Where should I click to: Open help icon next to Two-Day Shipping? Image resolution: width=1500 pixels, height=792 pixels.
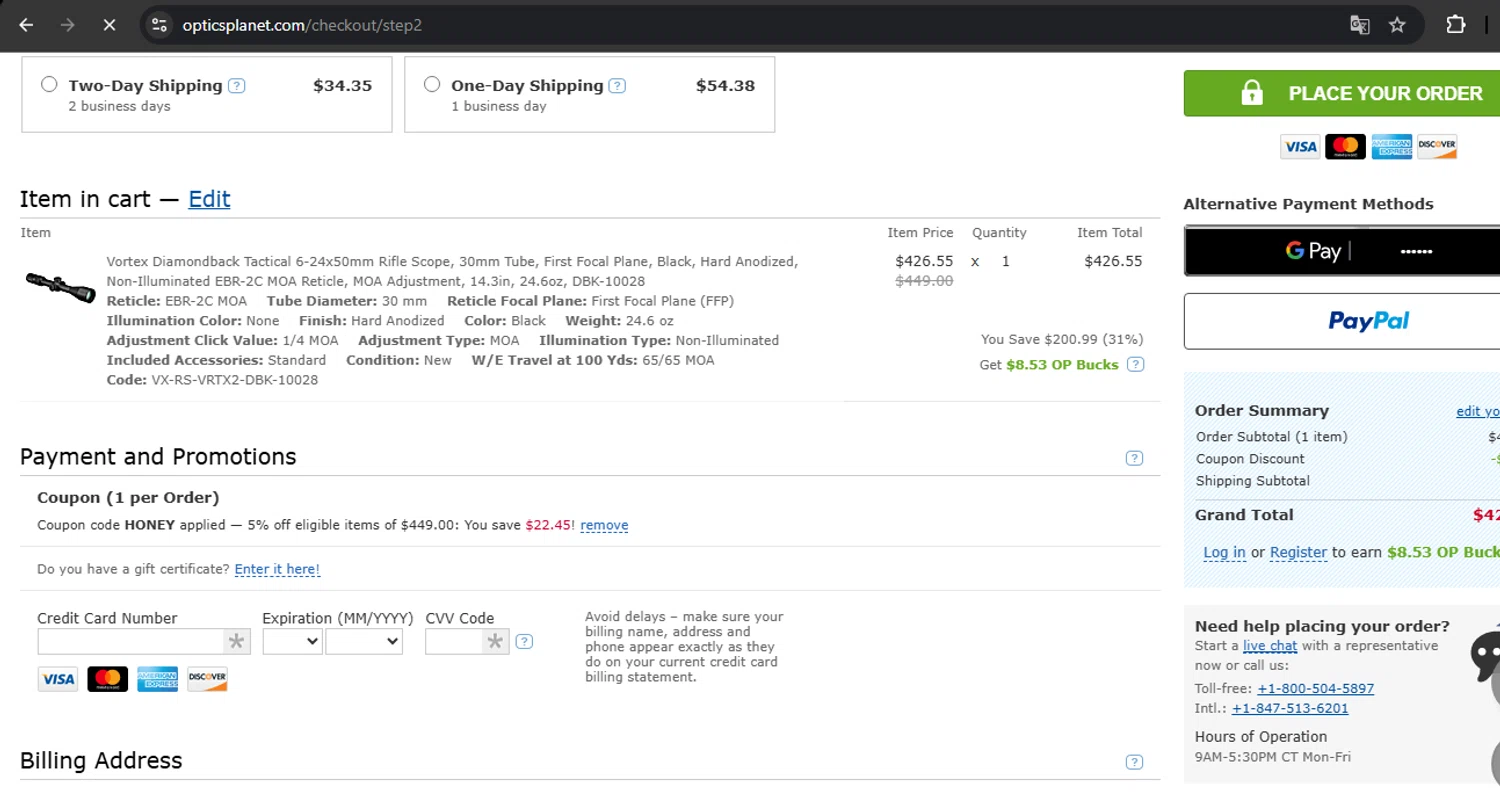(236, 86)
